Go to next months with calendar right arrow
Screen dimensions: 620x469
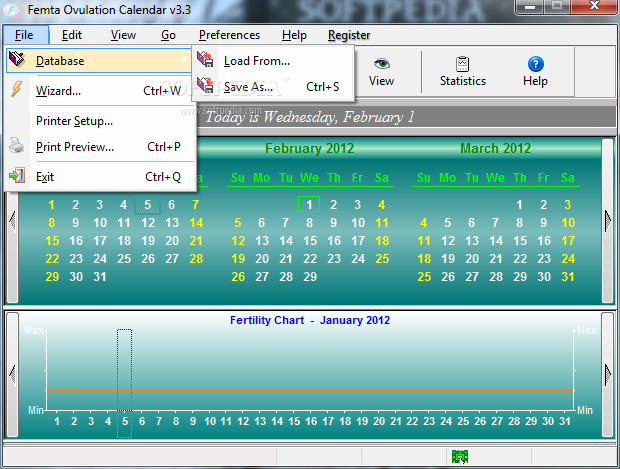(608, 220)
